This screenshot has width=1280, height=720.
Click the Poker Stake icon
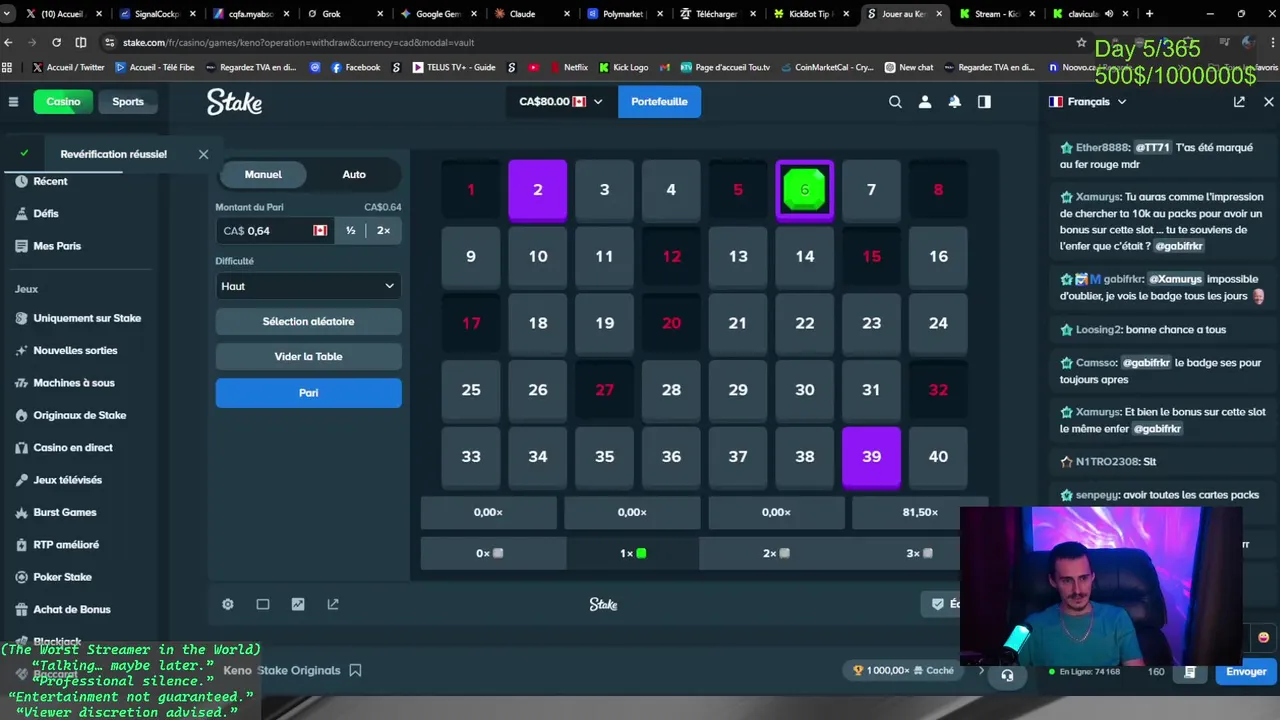pos(21,577)
